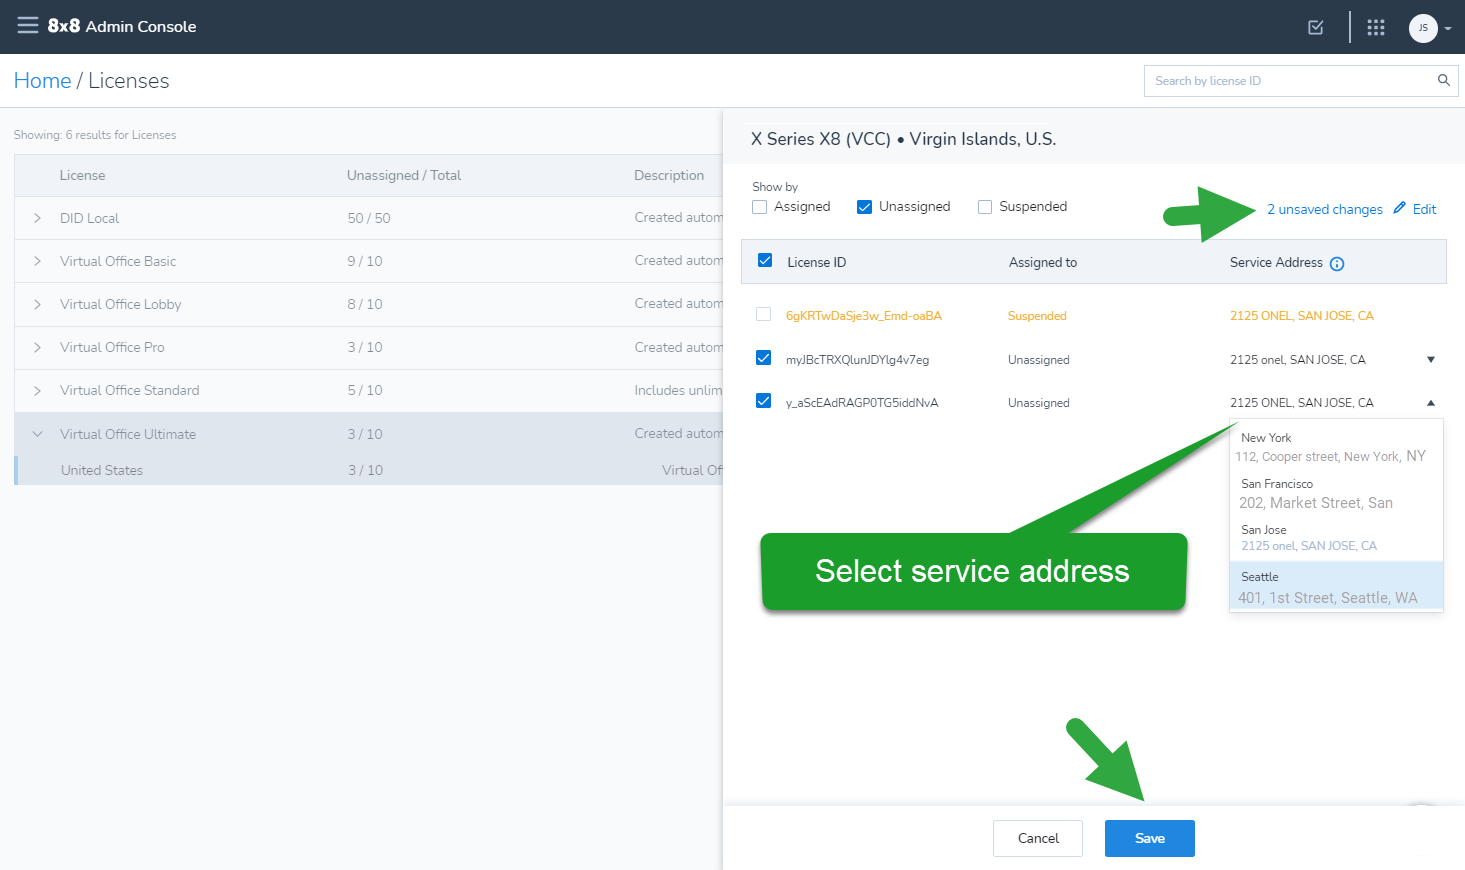Viewport: 1465px width, 870px height.
Task: Click the user menu dropdown caret
Action: tap(1448, 29)
